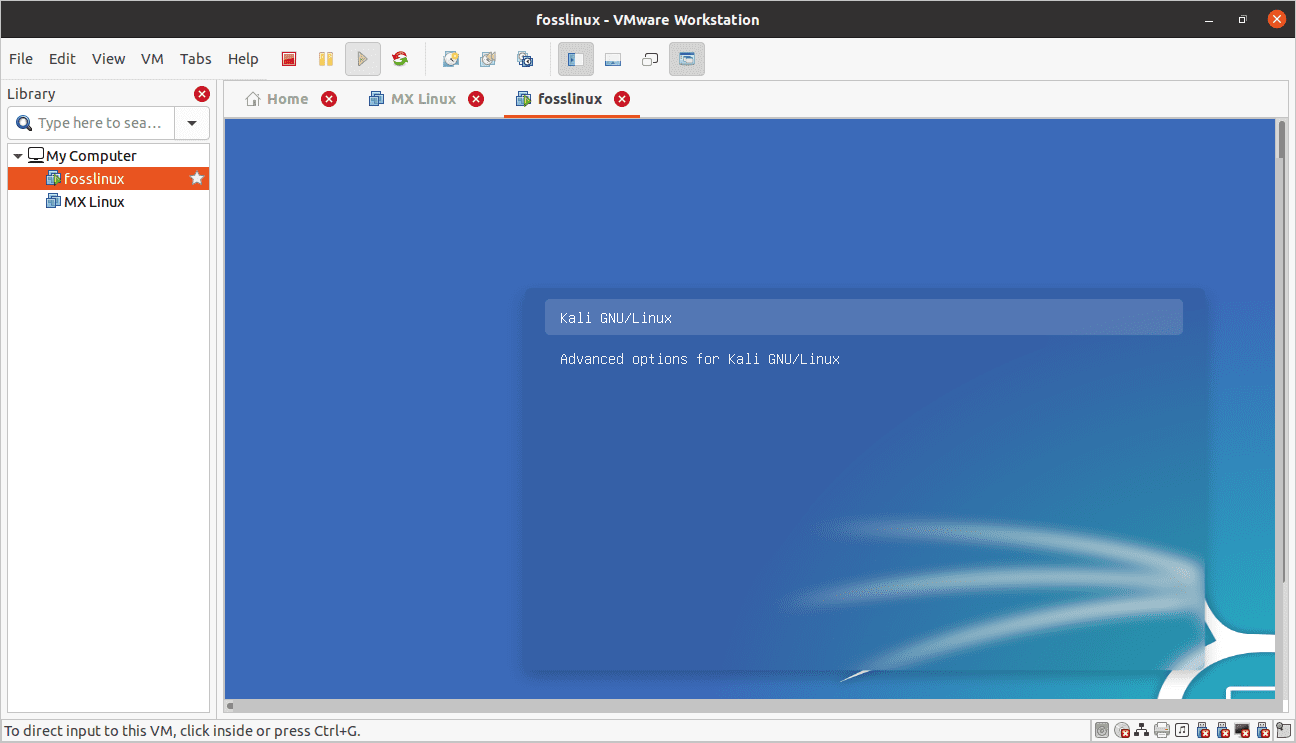Close the Home tab

click(x=329, y=99)
